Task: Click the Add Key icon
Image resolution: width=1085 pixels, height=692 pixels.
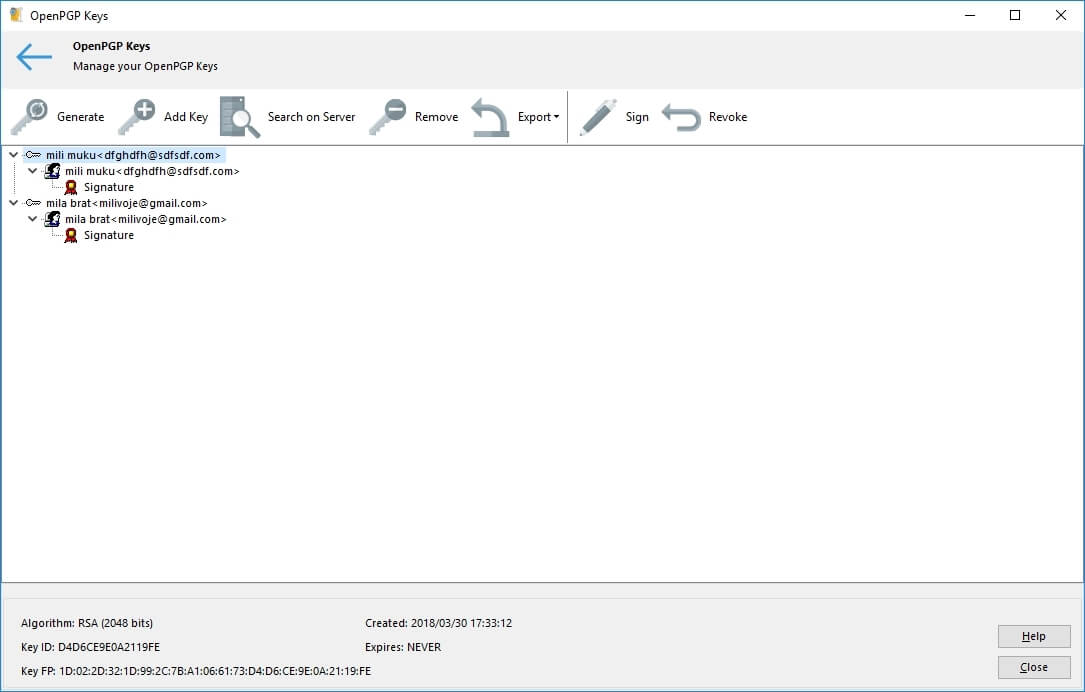Action: point(137,117)
